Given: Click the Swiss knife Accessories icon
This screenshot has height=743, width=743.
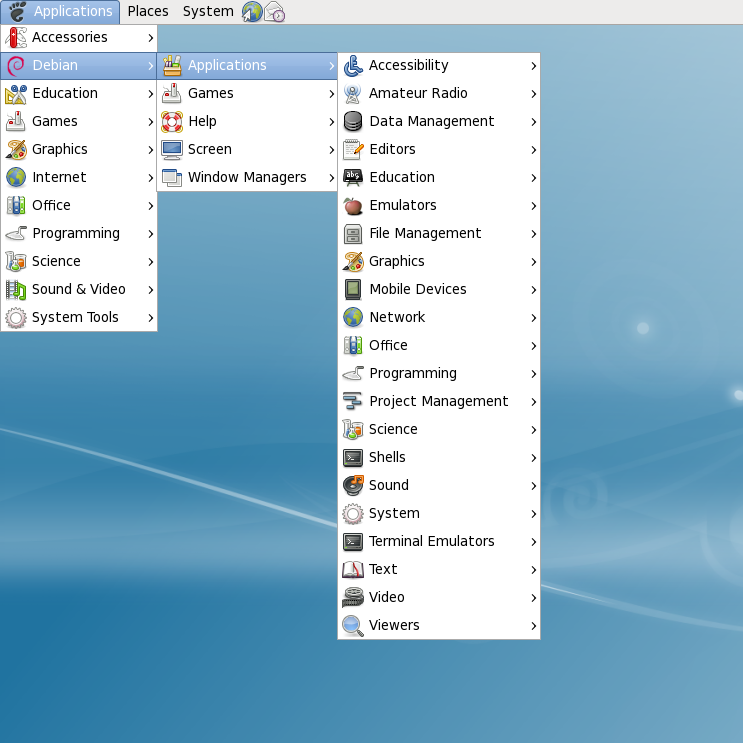Looking at the screenshot, I should (x=16, y=37).
